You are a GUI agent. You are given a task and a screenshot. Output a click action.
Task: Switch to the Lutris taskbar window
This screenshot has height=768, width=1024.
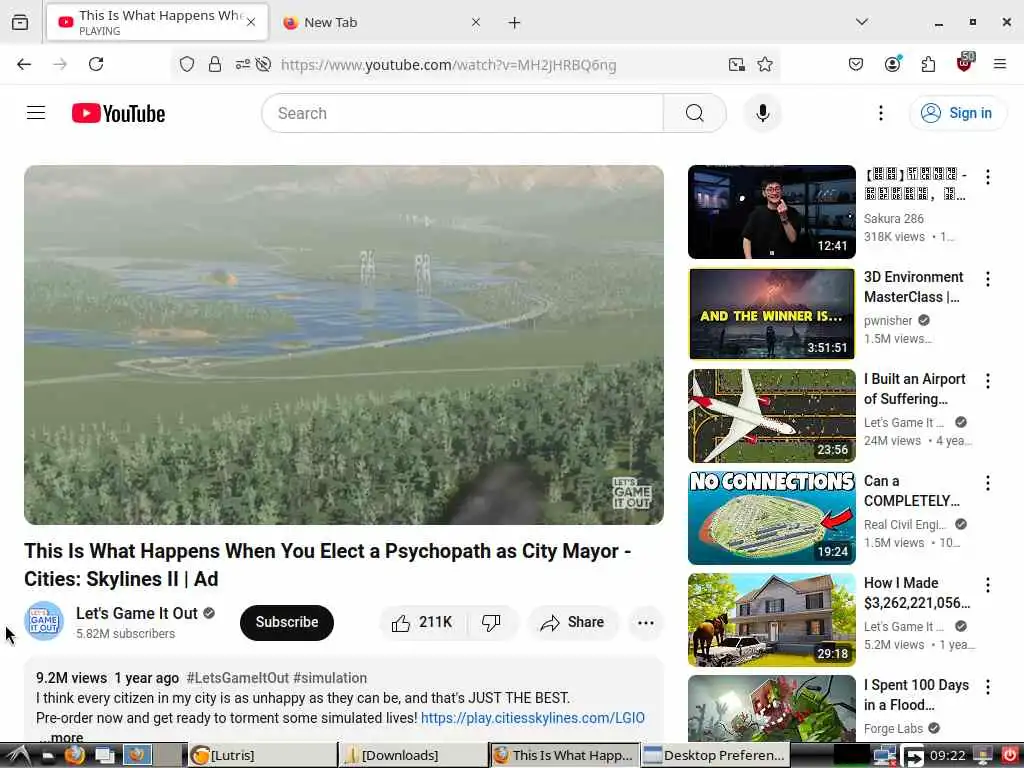point(263,756)
